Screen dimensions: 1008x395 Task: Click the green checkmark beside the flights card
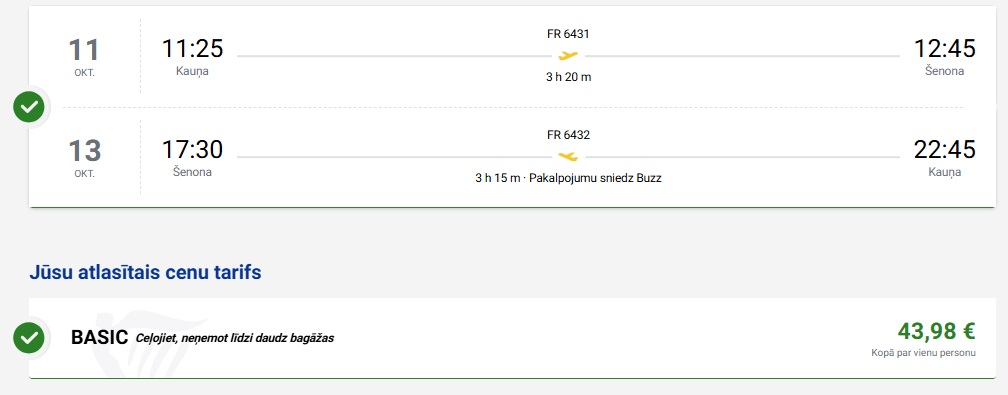tap(29, 107)
